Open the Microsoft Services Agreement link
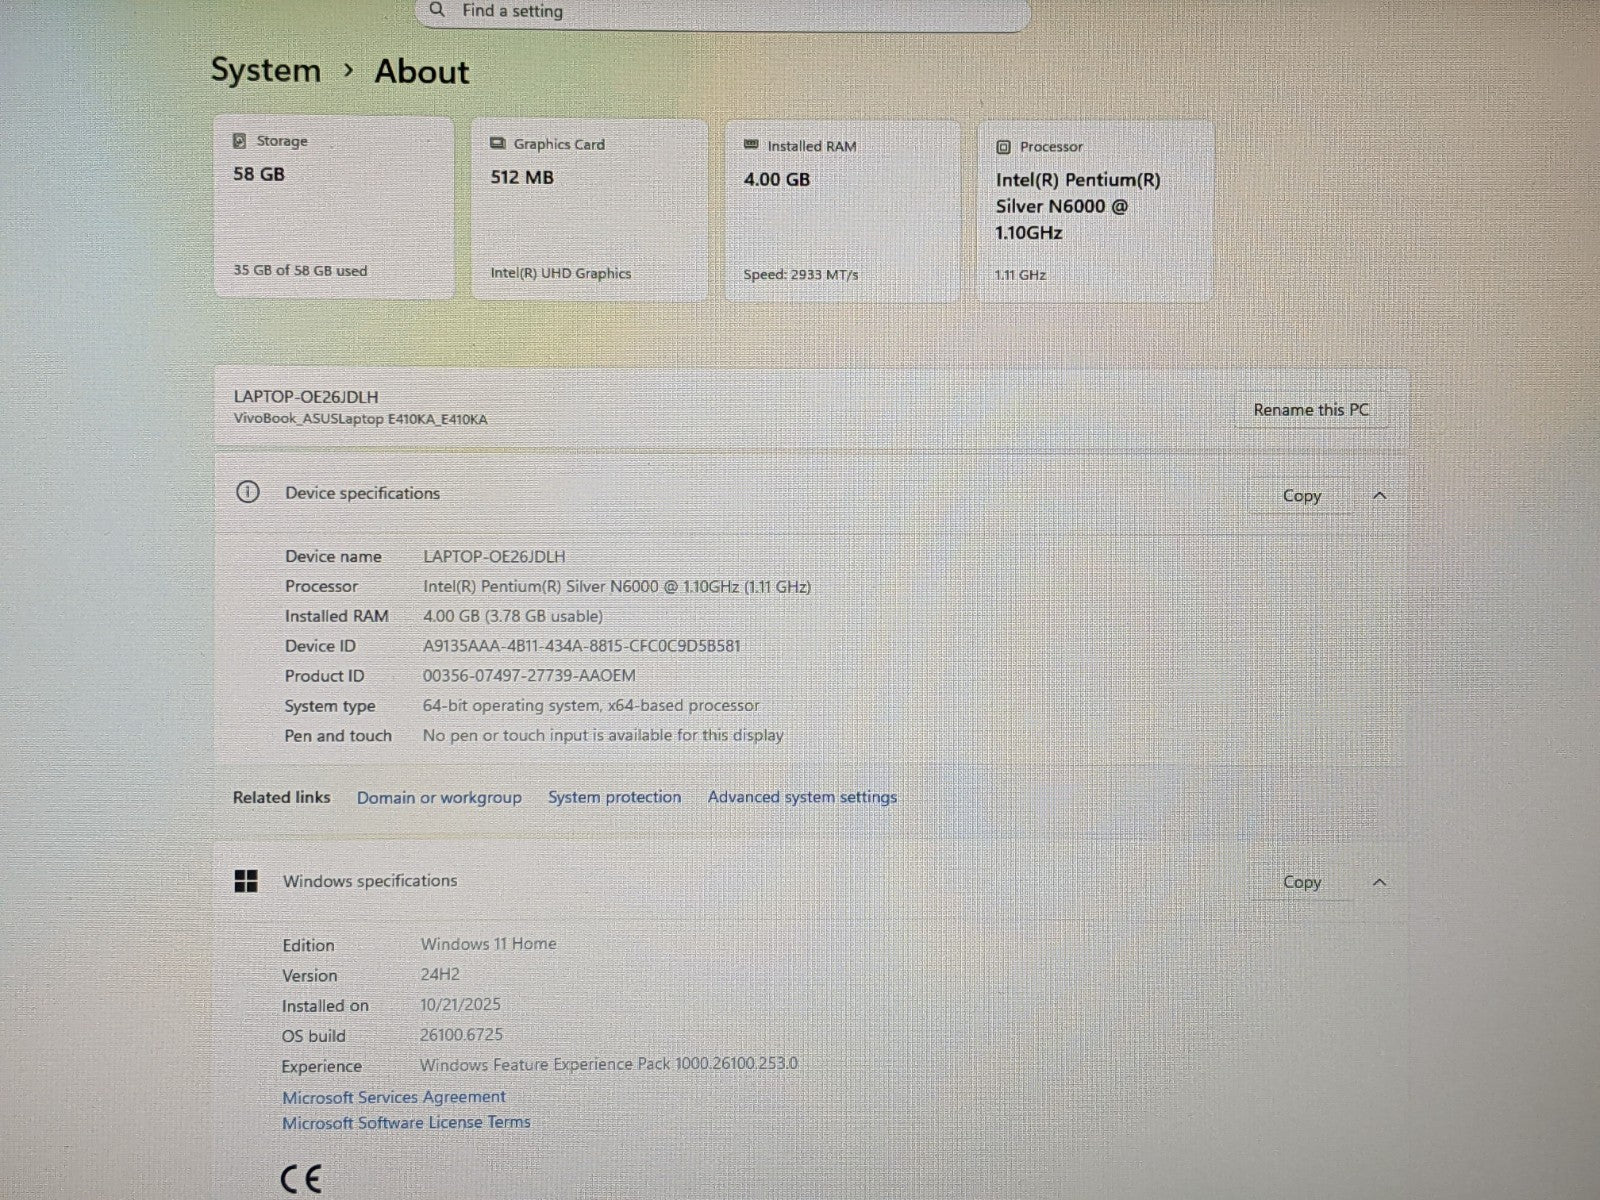 (394, 1097)
